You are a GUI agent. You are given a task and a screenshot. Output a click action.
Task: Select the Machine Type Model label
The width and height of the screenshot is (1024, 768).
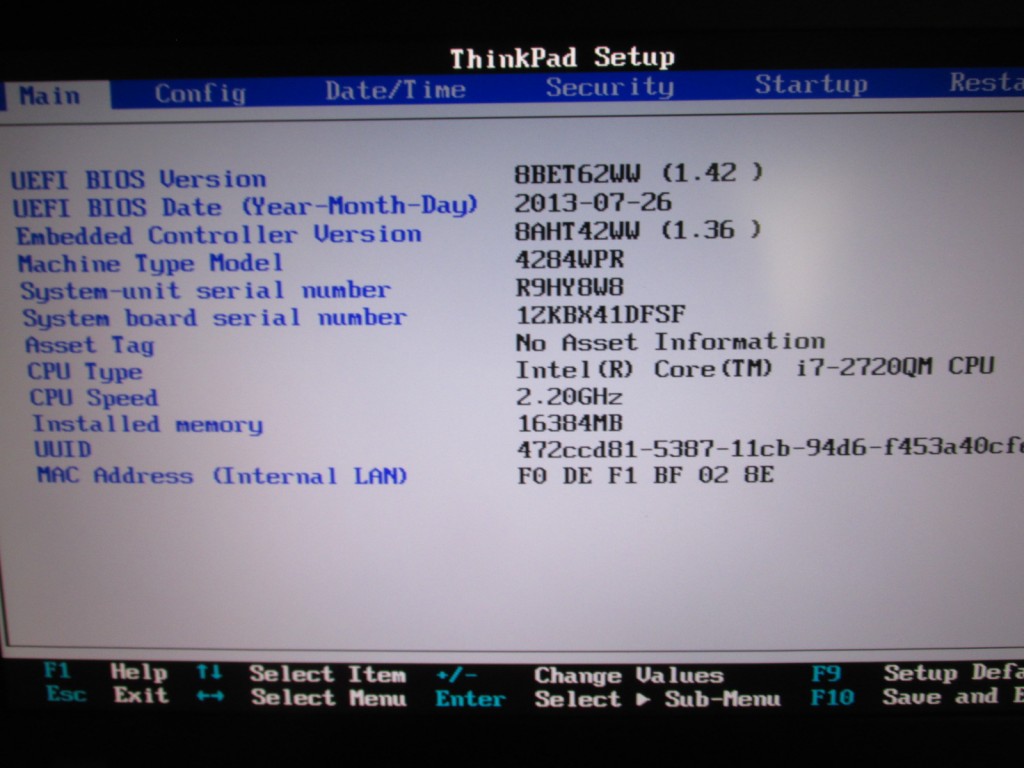150,263
